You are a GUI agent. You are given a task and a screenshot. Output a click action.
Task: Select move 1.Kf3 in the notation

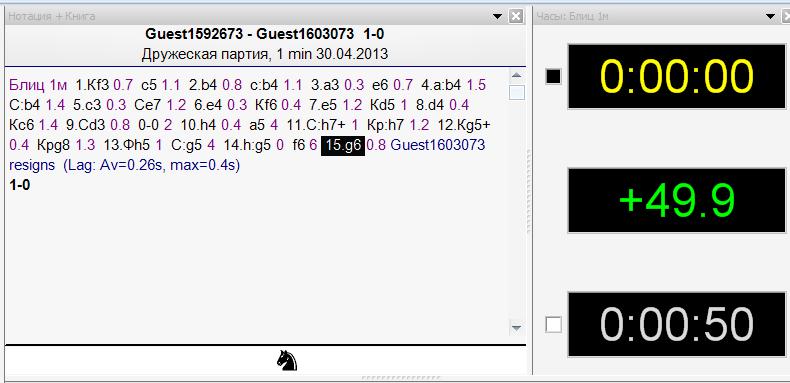92,85
